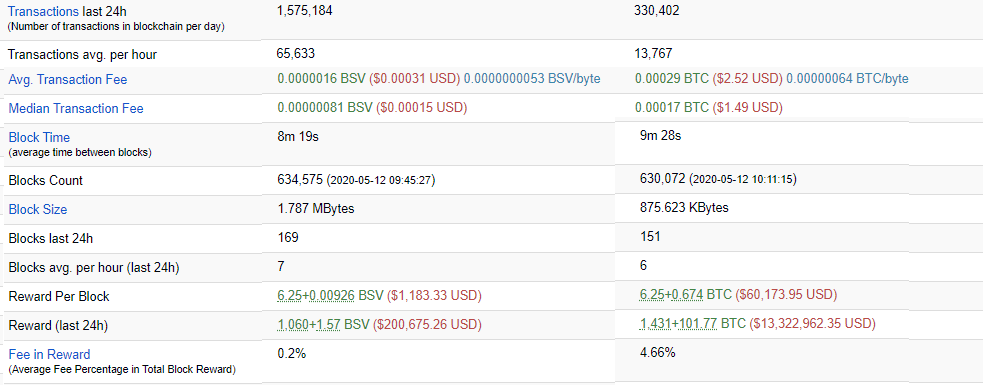This screenshot has width=983, height=385.
Task: Click the 0.00000081 BSV median fee
Action: [x=325, y=108]
